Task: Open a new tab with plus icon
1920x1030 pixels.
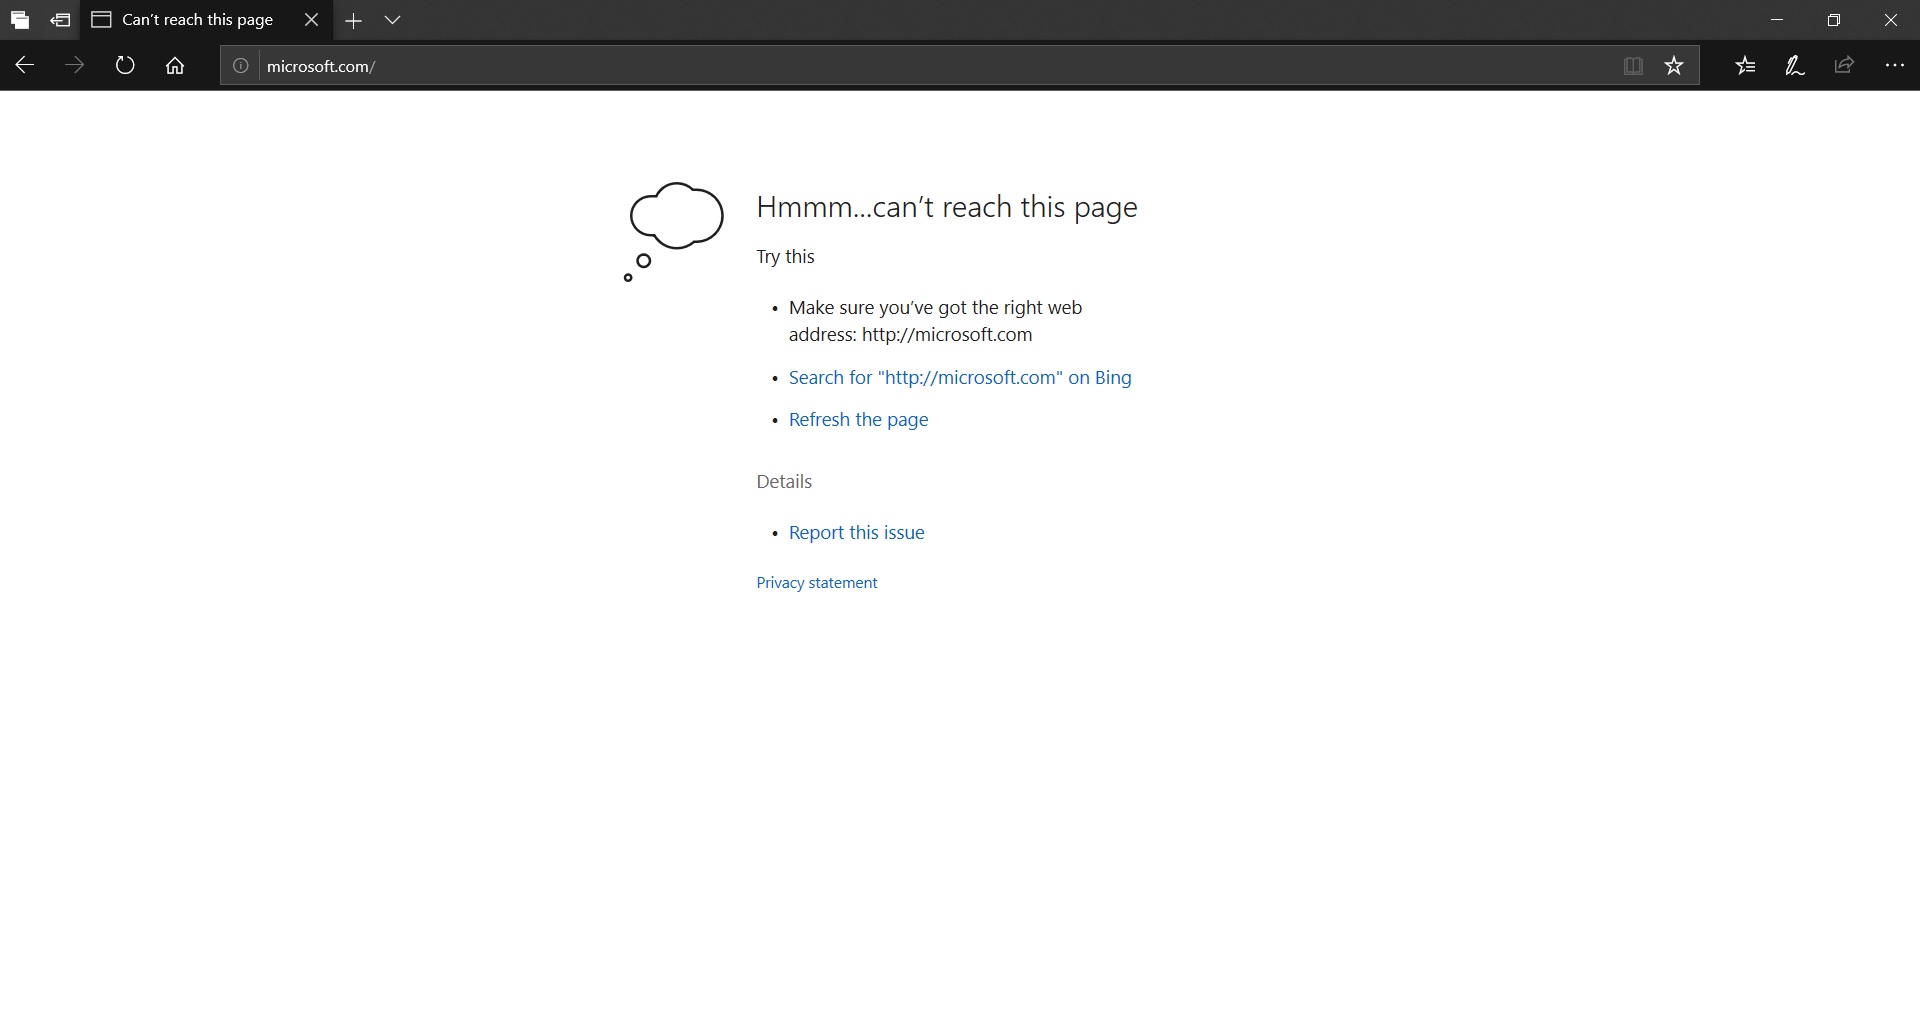Action: click(353, 20)
